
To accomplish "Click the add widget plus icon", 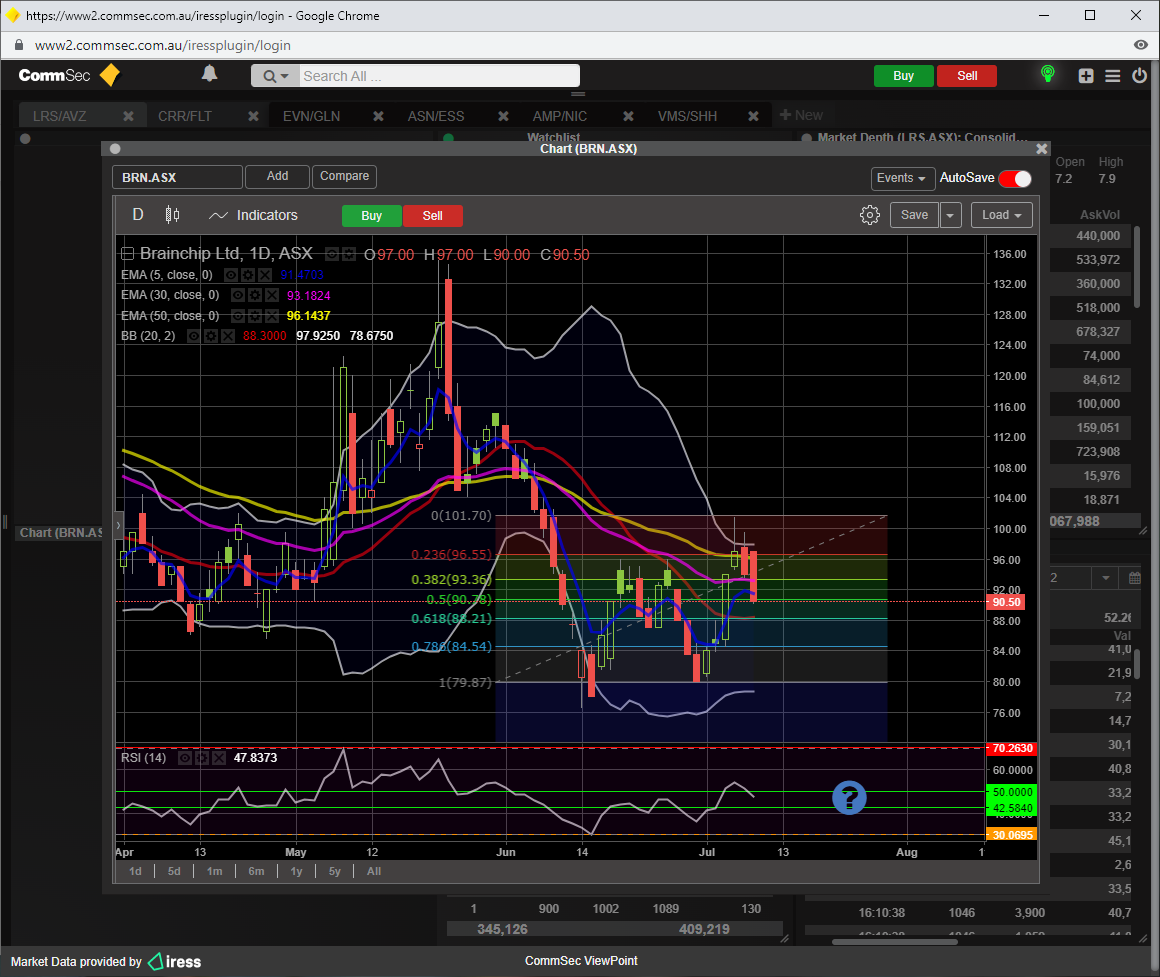I will pos(1086,76).
